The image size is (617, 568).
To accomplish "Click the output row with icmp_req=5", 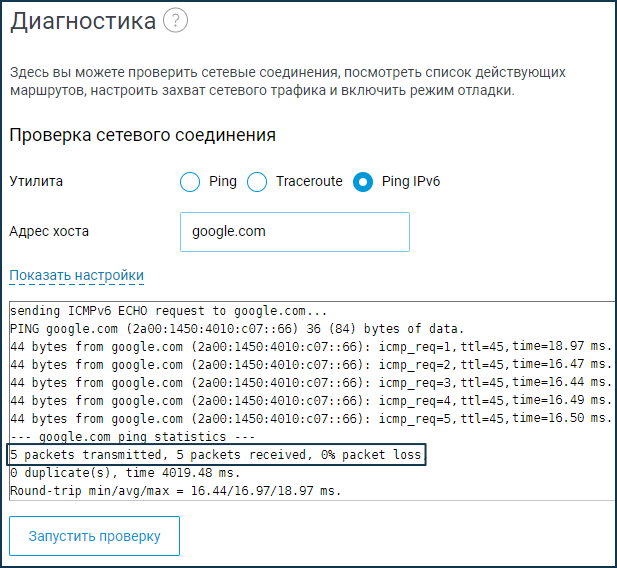I will (x=311, y=418).
